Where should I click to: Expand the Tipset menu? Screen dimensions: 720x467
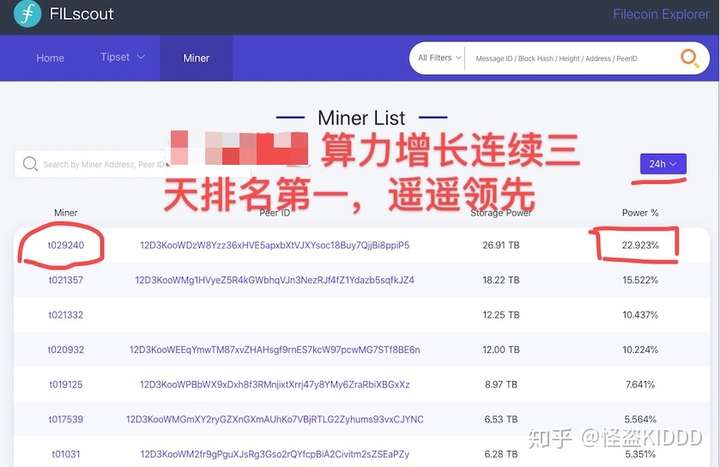[x=123, y=57]
